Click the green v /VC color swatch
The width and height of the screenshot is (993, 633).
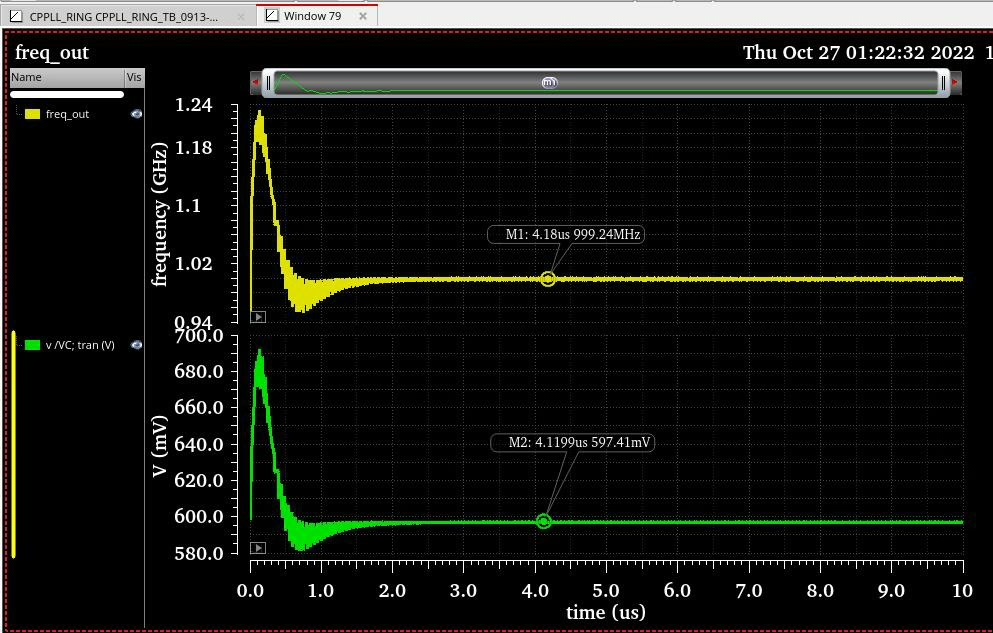(x=32, y=345)
